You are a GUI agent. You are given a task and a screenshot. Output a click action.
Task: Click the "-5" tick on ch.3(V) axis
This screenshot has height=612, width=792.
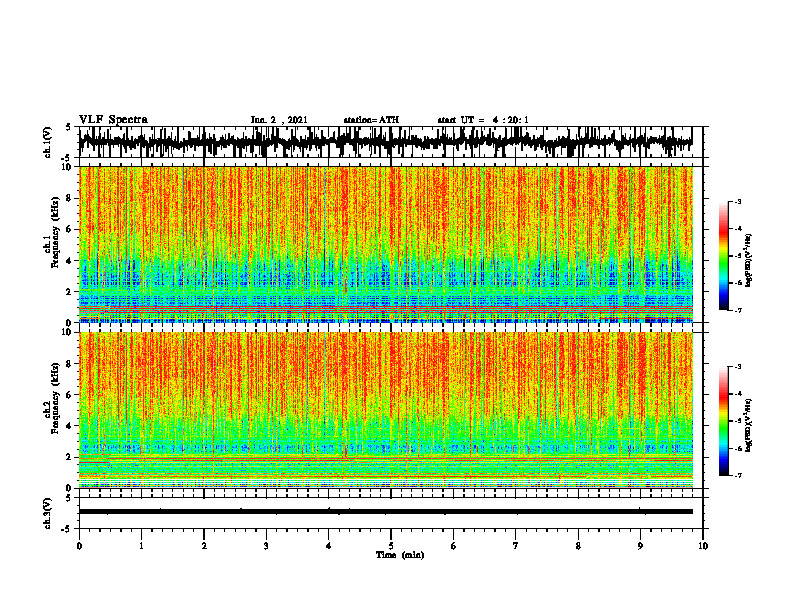pyautogui.click(x=67, y=529)
